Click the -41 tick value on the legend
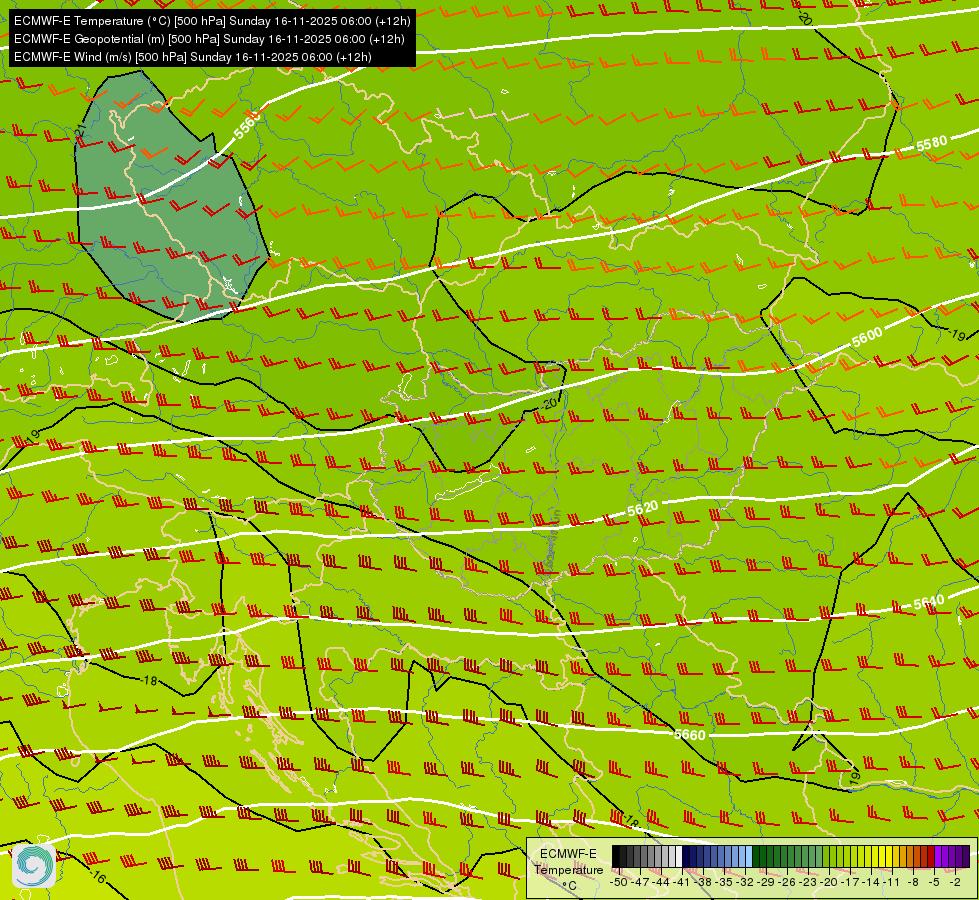 (x=682, y=882)
